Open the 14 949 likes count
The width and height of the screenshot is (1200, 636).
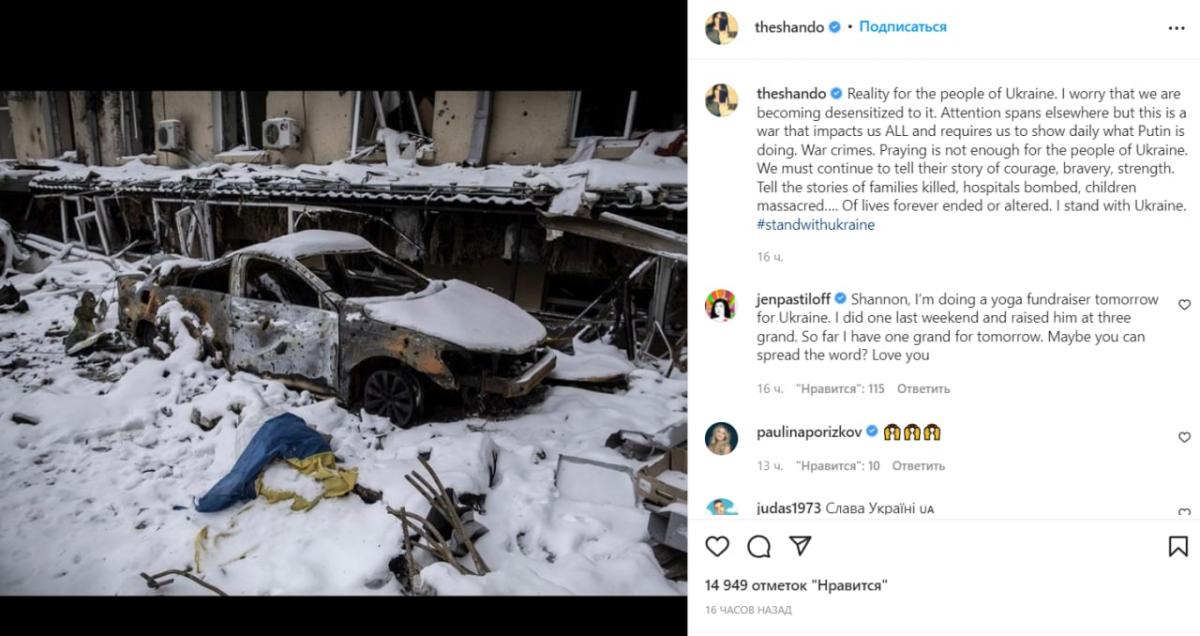tap(797, 585)
